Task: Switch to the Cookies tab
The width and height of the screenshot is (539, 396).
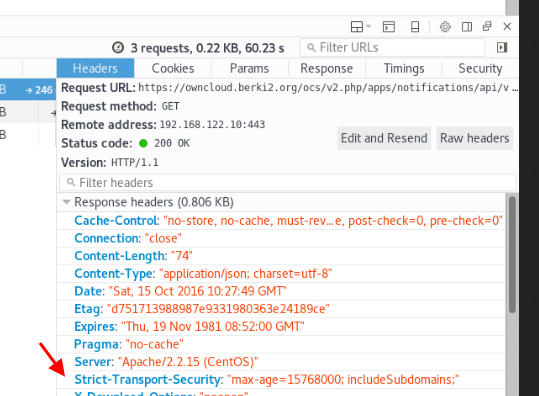Action: [173, 68]
